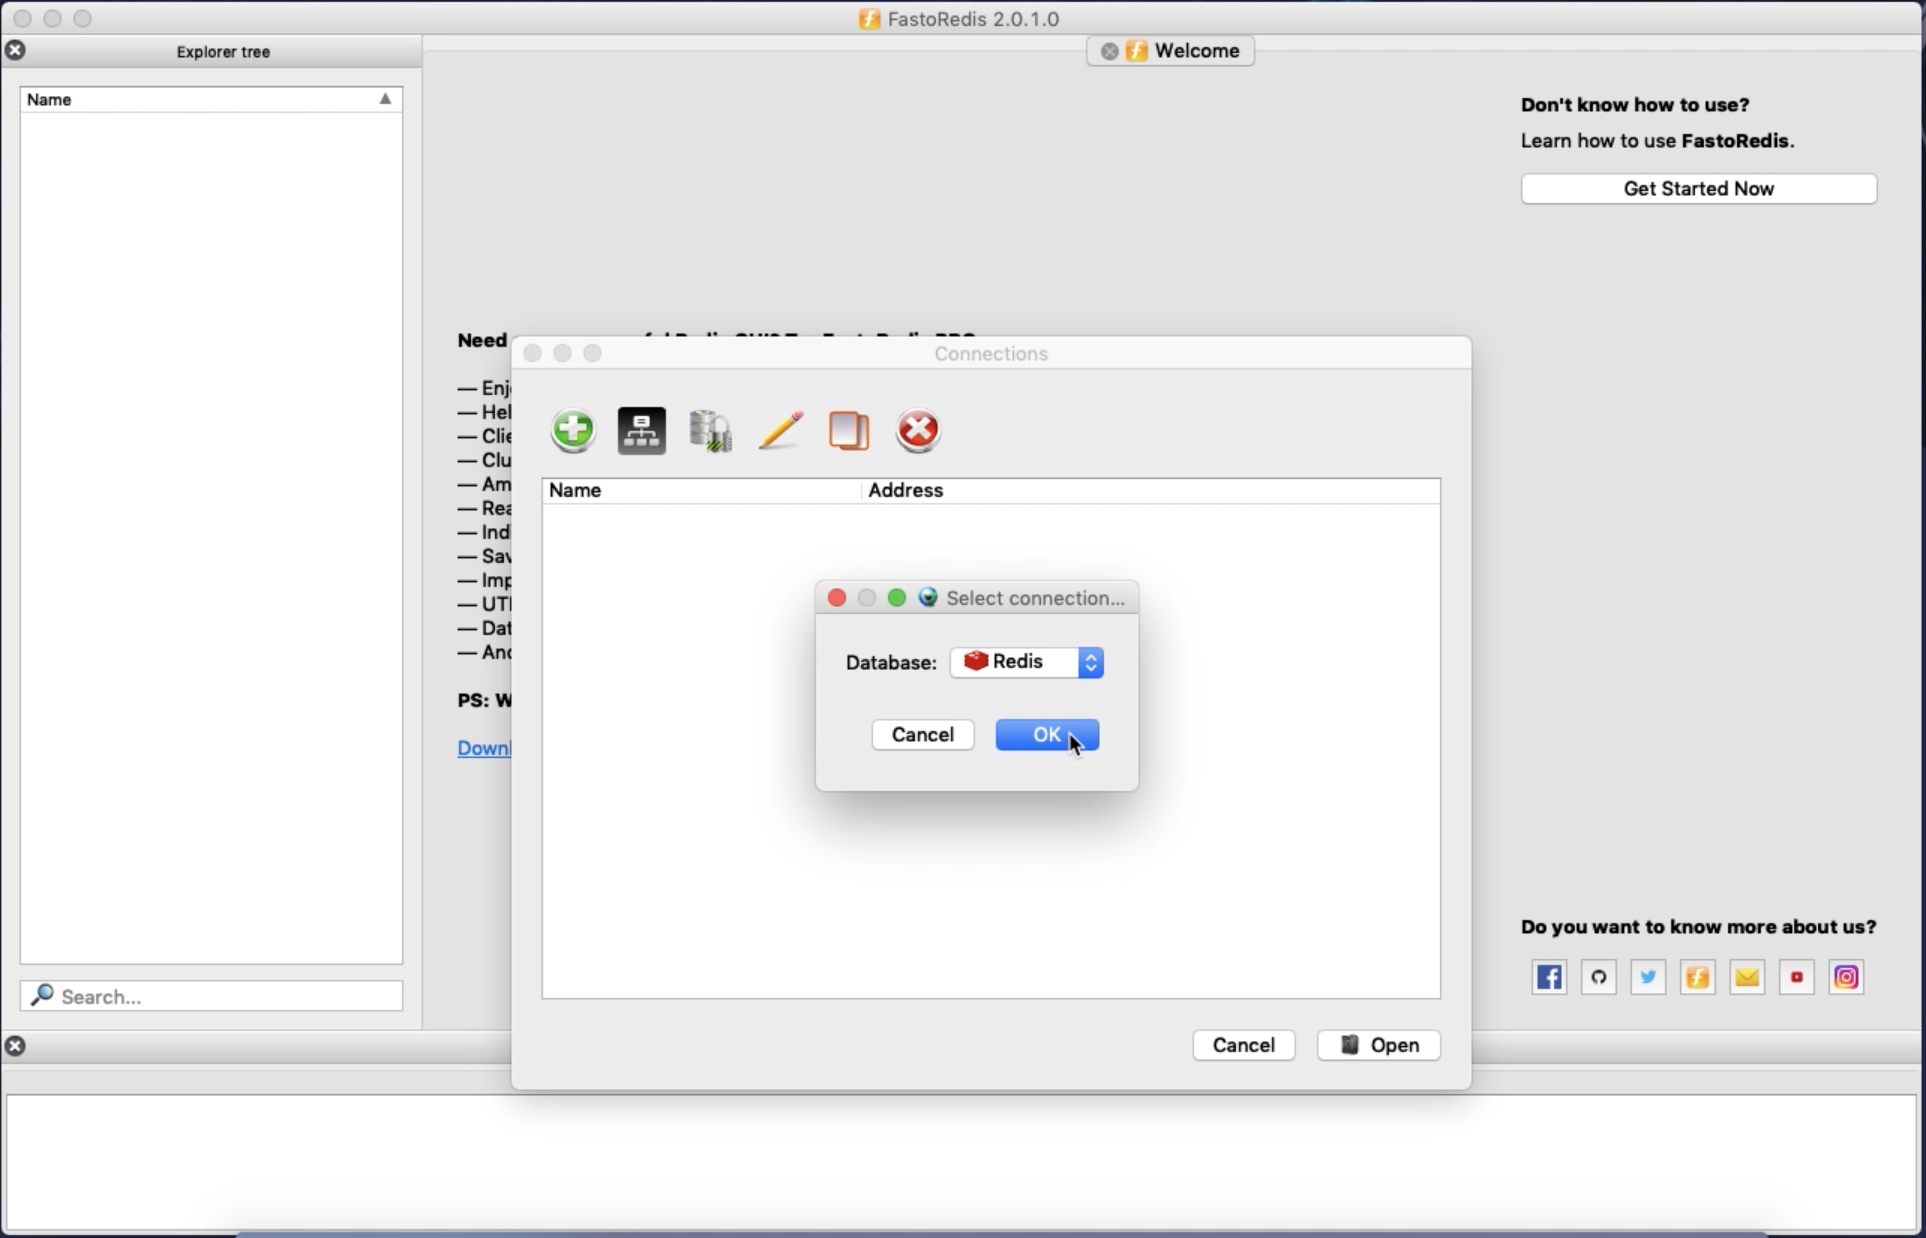Click the Explorer tree Search field
Screen dimensions: 1926x1238
point(211,996)
